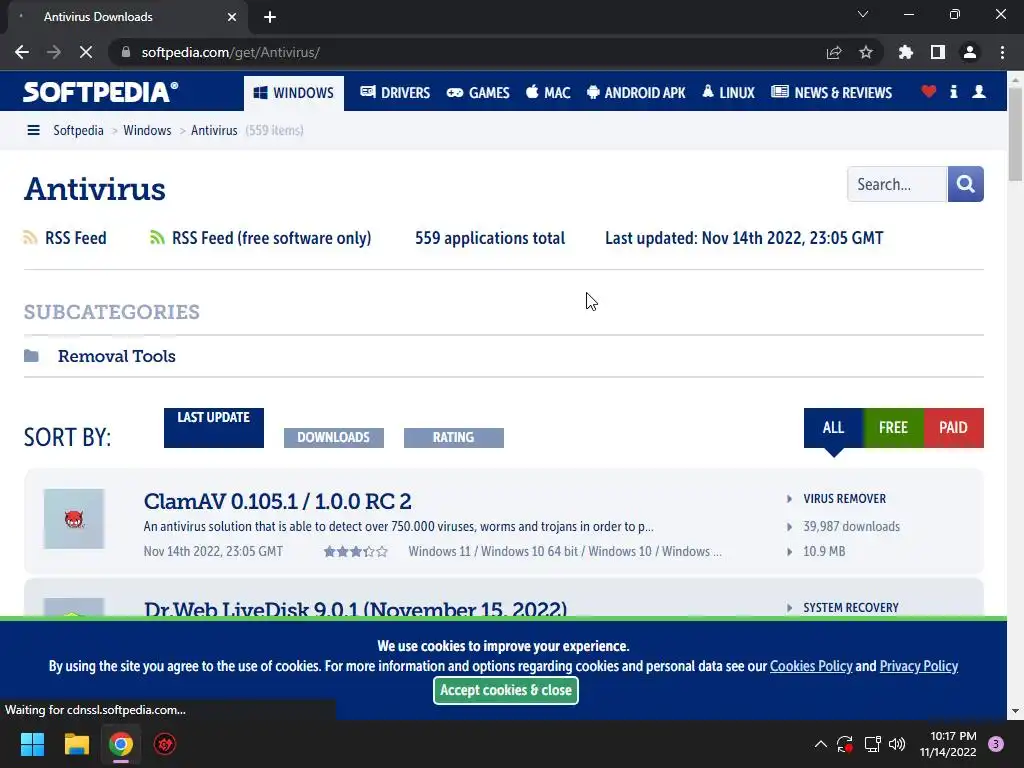Image resolution: width=1024 pixels, height=768 pixels.
Task: Open the notification count badge
Action: pyautogui.click(x=996, y=744)
